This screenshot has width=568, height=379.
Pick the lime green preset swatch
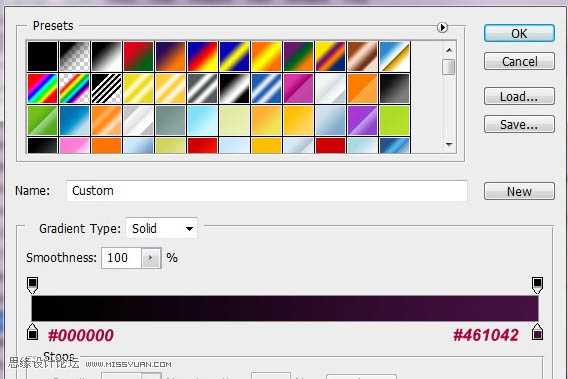tap(394, 120)
